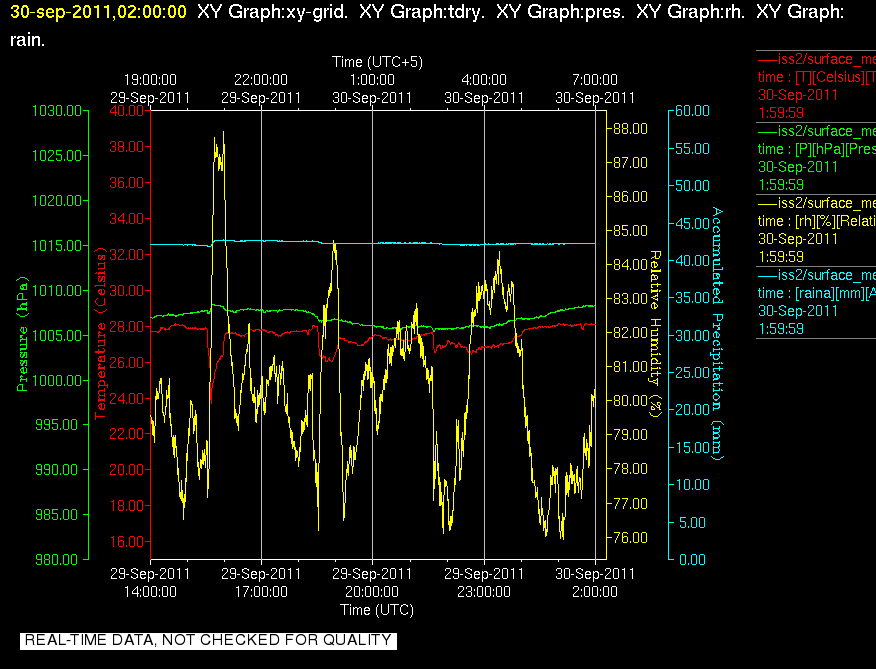Click the bottom axis label '2:00:00'
Image resolution: width=876 pixels, height=669 pixels.
click(595, 592)
